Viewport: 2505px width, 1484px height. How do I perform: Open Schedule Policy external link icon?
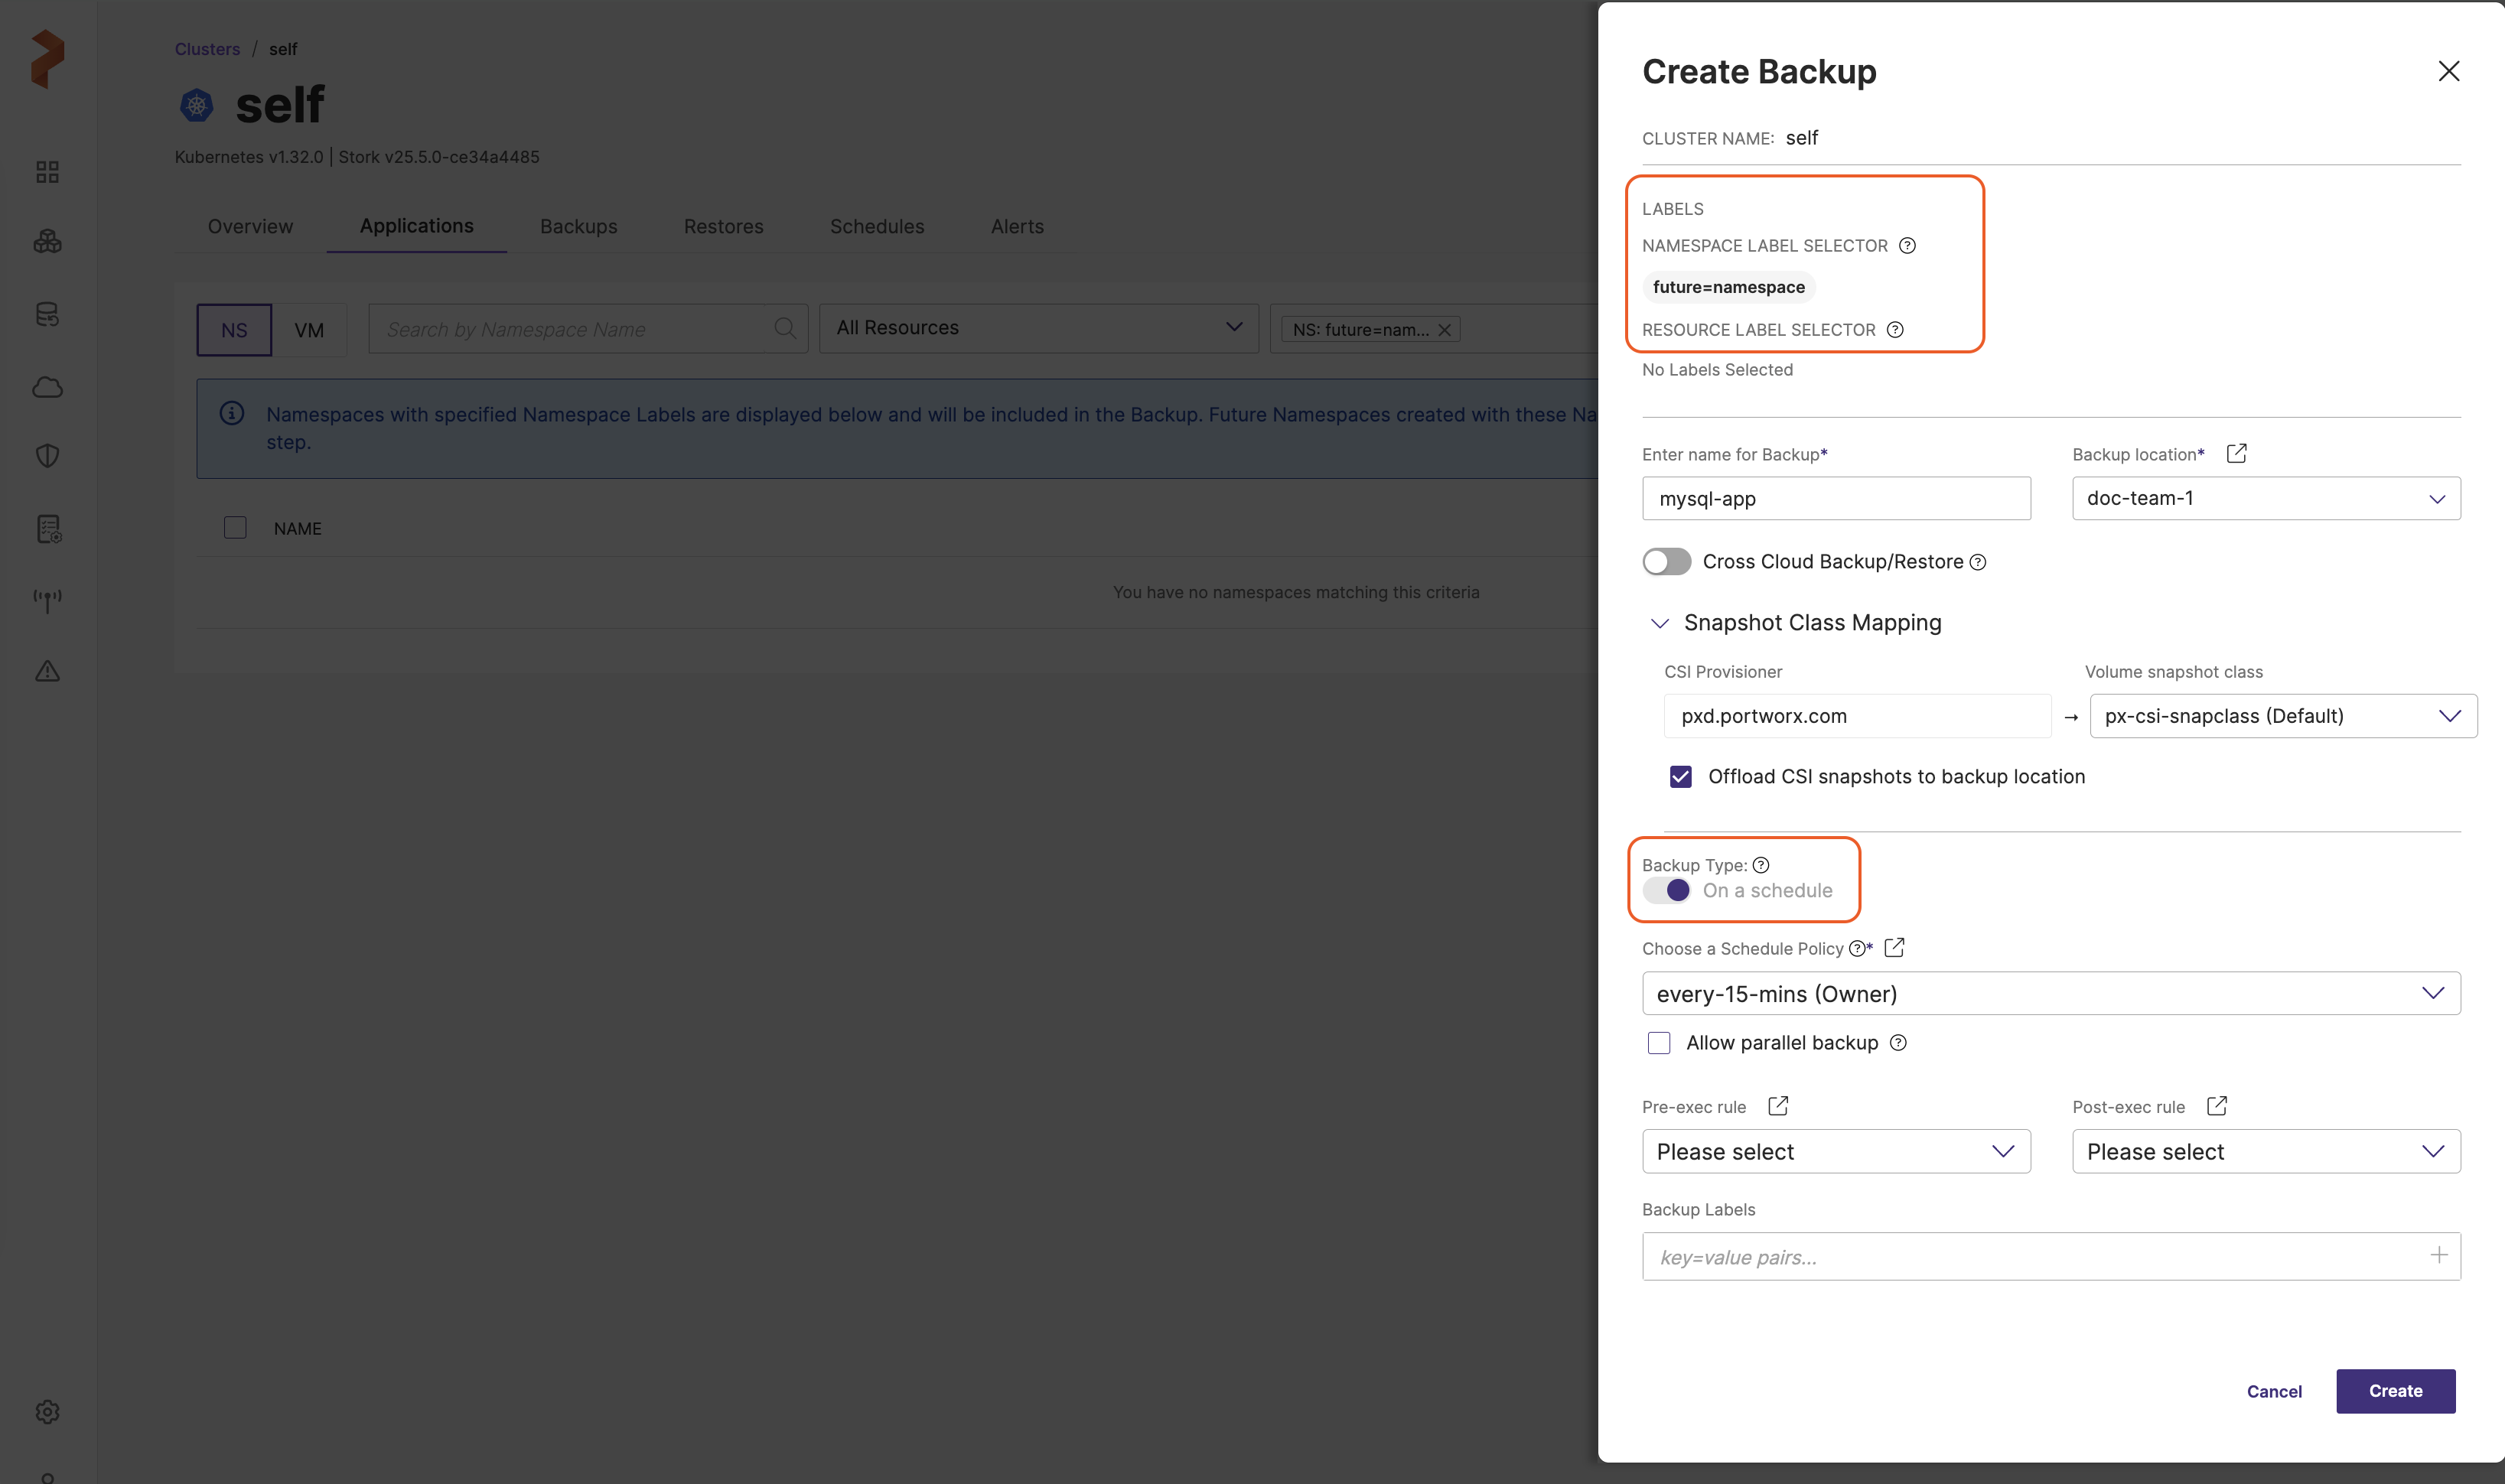pos(1894,948)
